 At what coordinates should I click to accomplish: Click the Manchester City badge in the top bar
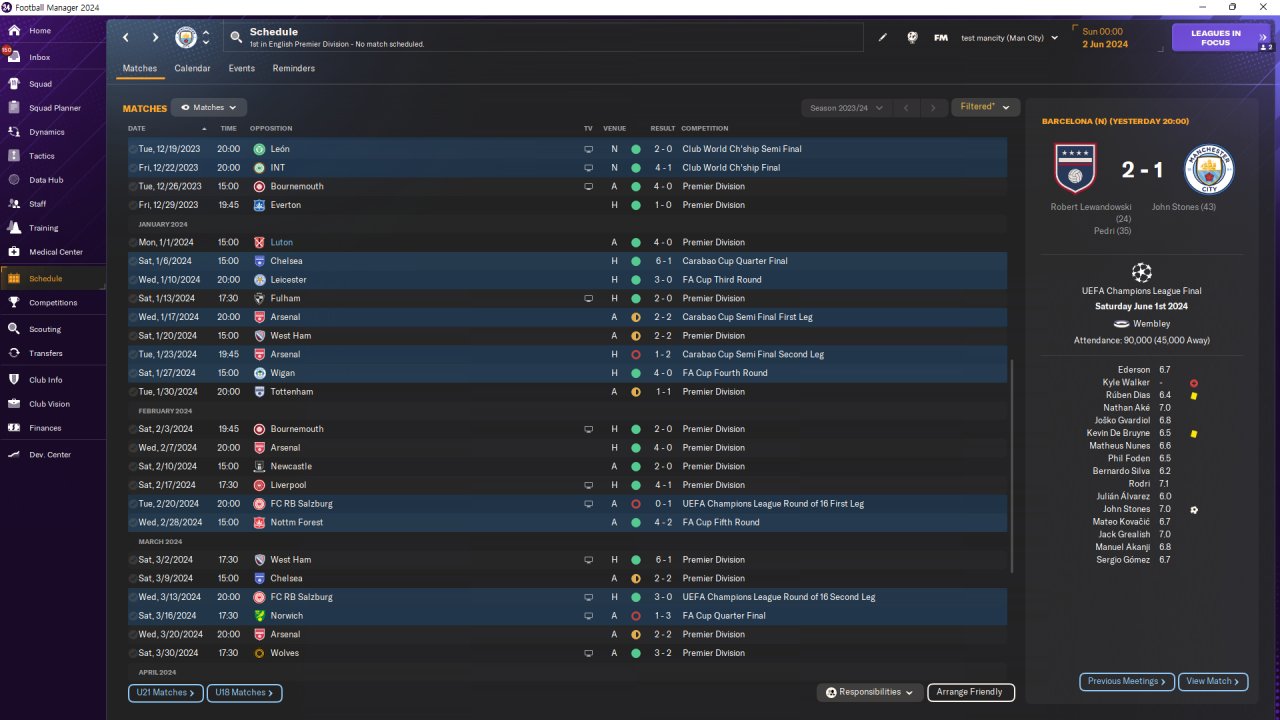tap(186, 38)
